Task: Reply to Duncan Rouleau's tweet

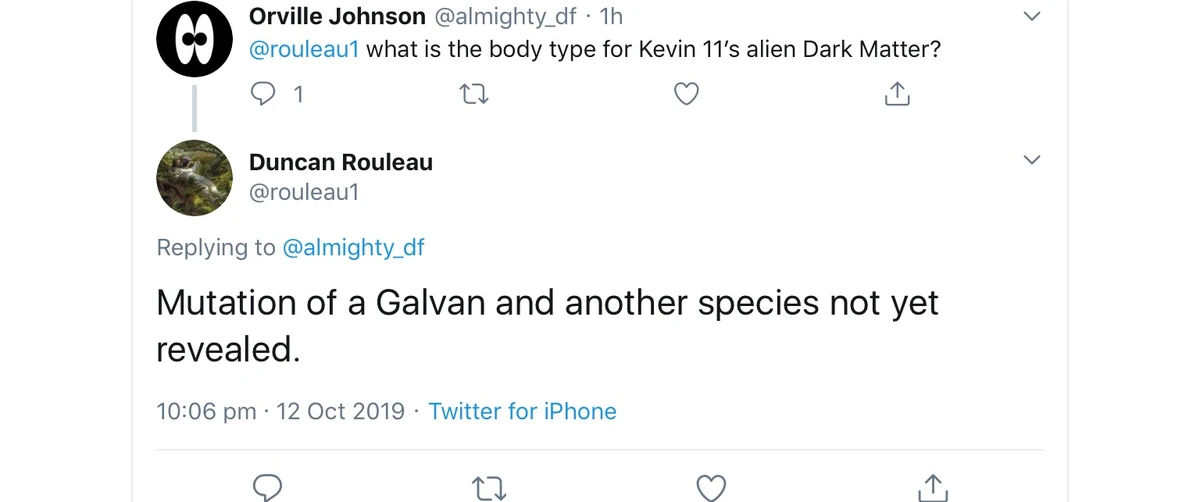Action: point(267,487)
